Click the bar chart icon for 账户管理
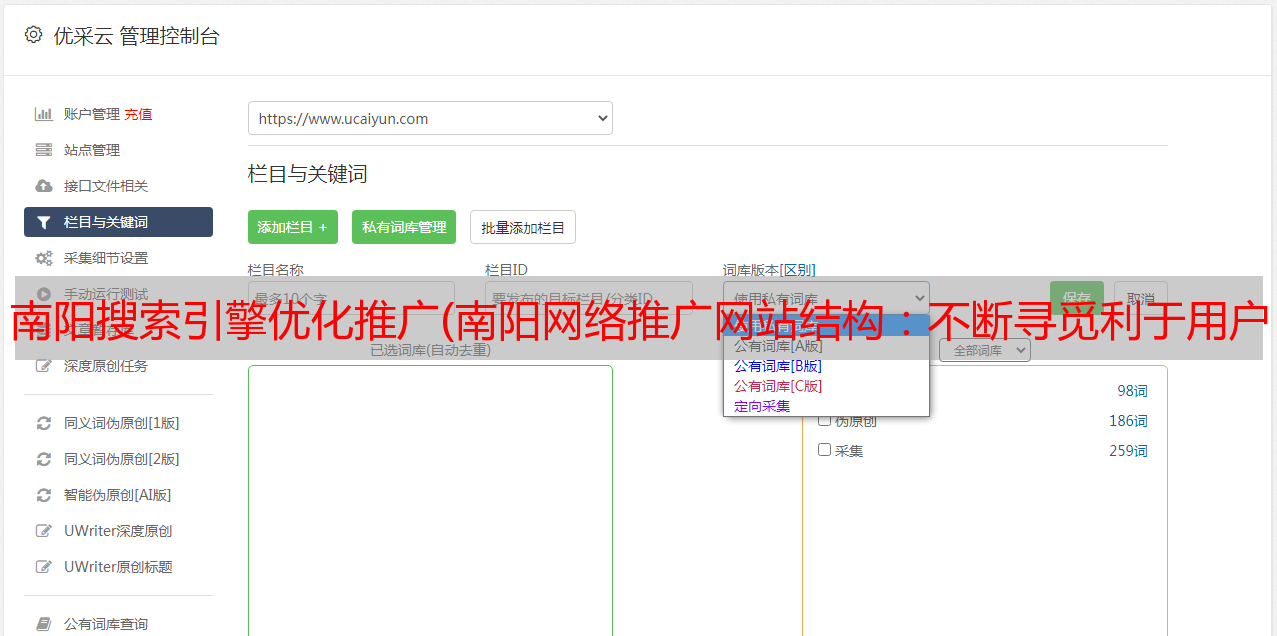1277x636 pixels. click(43, 114)
